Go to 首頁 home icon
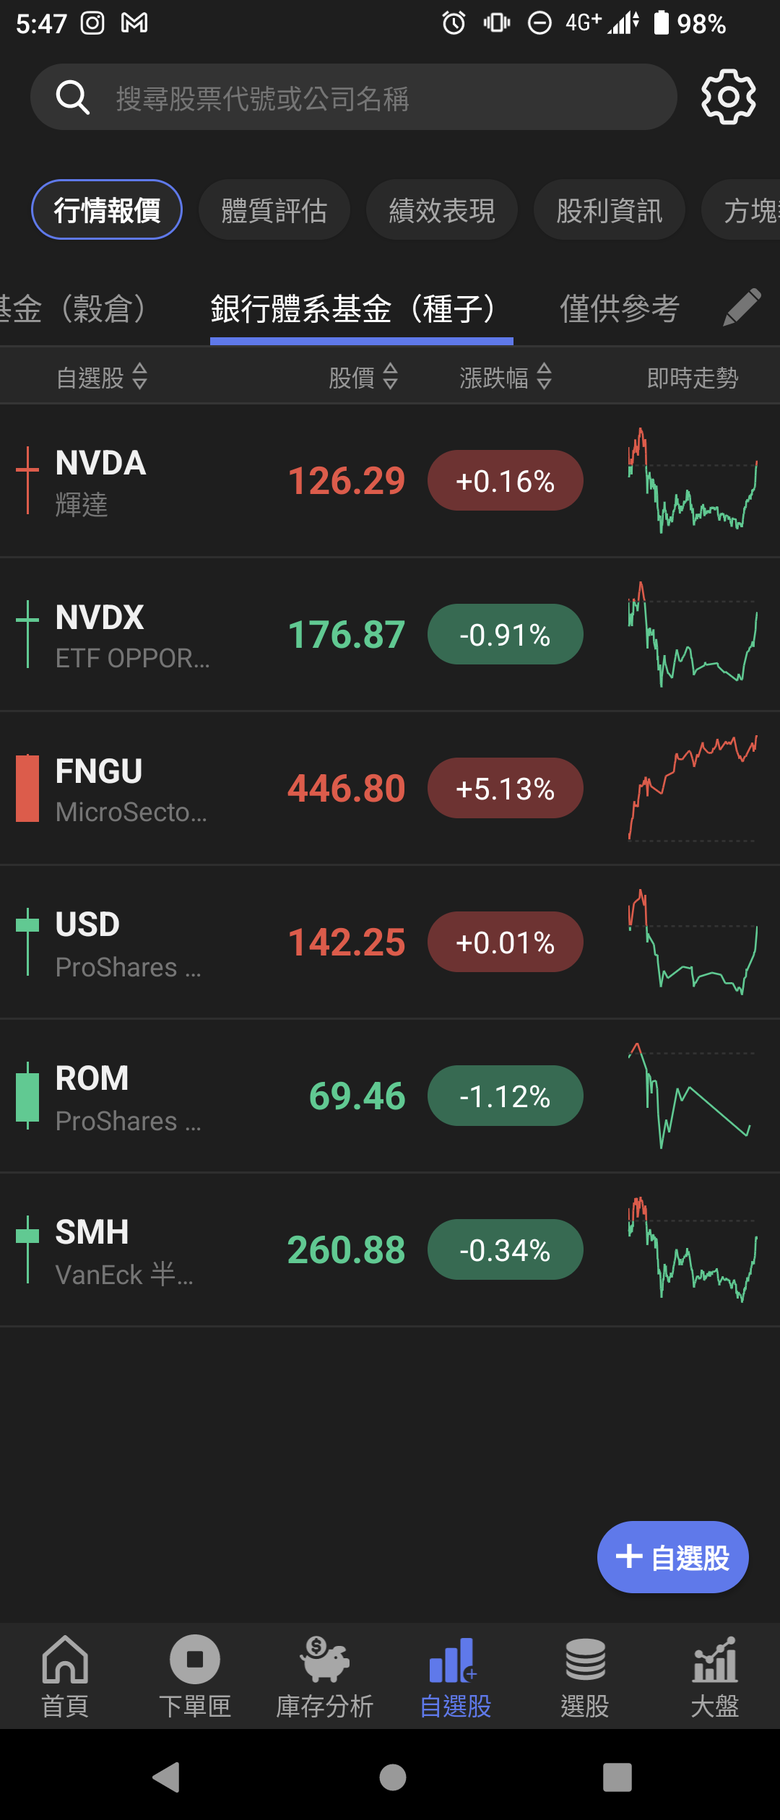The height and width of the screenshot is (1820, 780). [65, 1662]
